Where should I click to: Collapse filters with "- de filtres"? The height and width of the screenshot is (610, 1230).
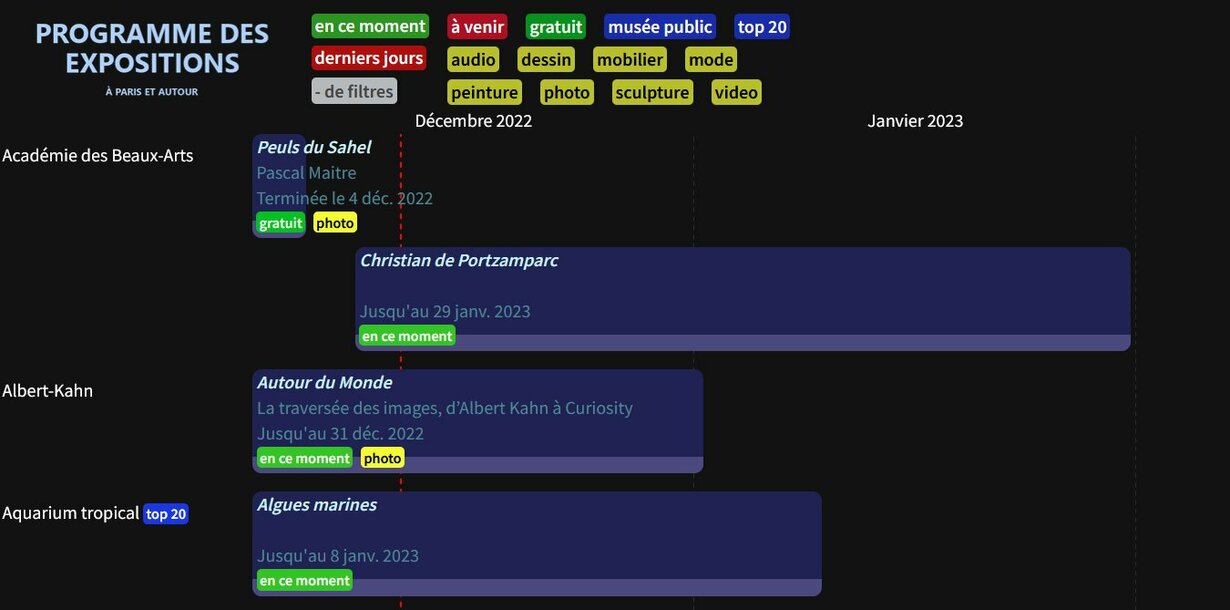[354, 91]
